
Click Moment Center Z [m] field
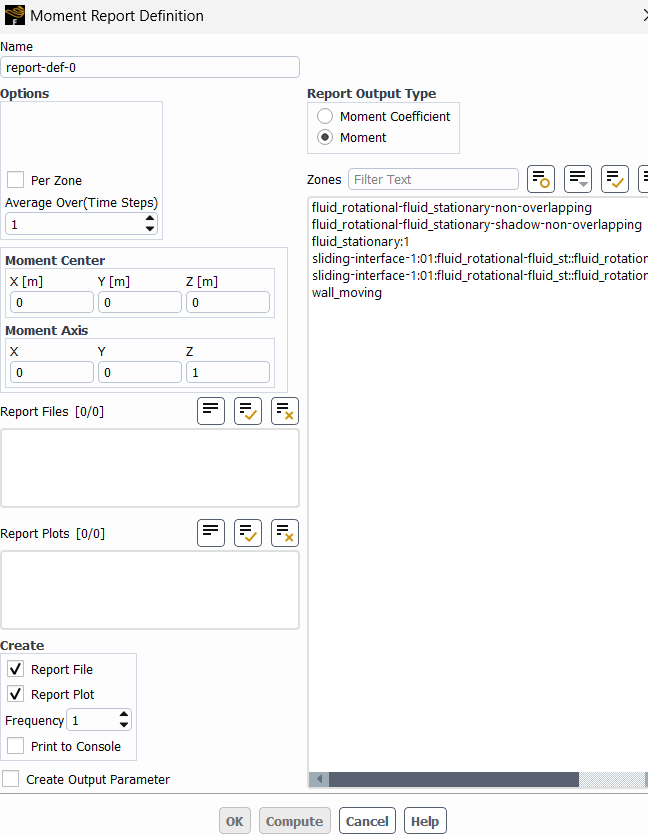tap(228, 302)
